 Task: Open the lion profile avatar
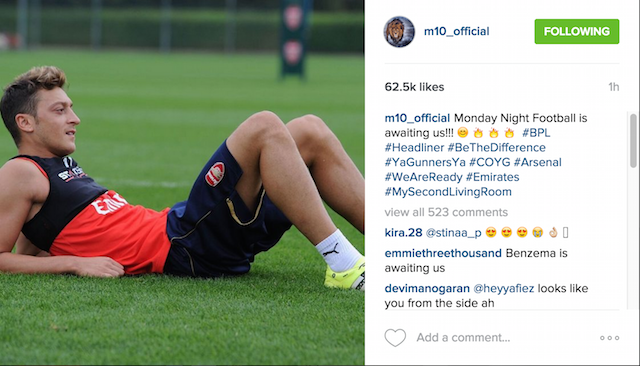[x=399, y=31]
